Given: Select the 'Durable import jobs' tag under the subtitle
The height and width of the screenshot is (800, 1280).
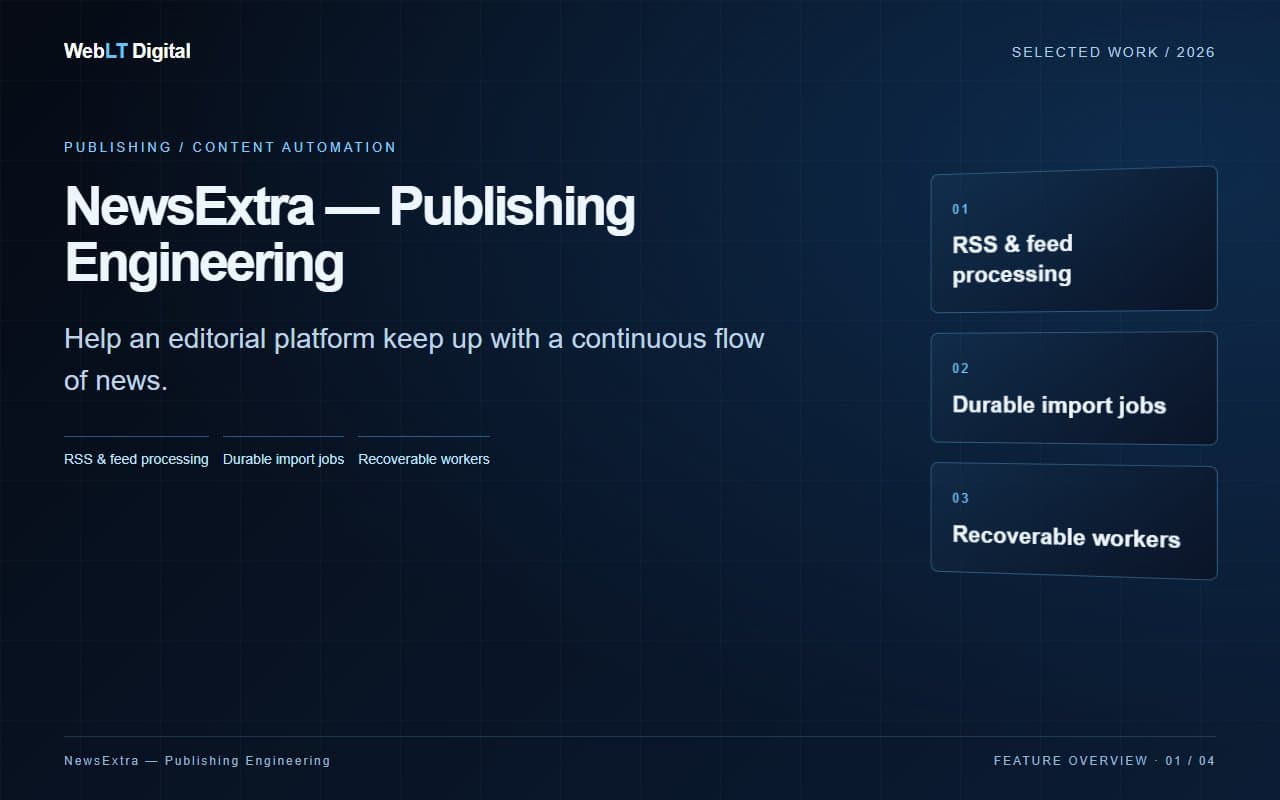Looking at the screenshot, I should [283, 453].
